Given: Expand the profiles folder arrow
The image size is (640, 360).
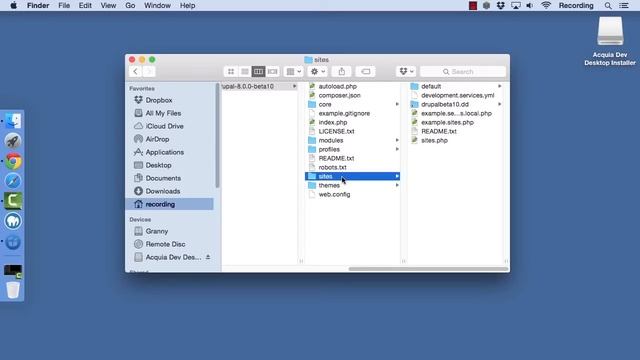Looking at the screenshot, I should (x=397, y=149).
